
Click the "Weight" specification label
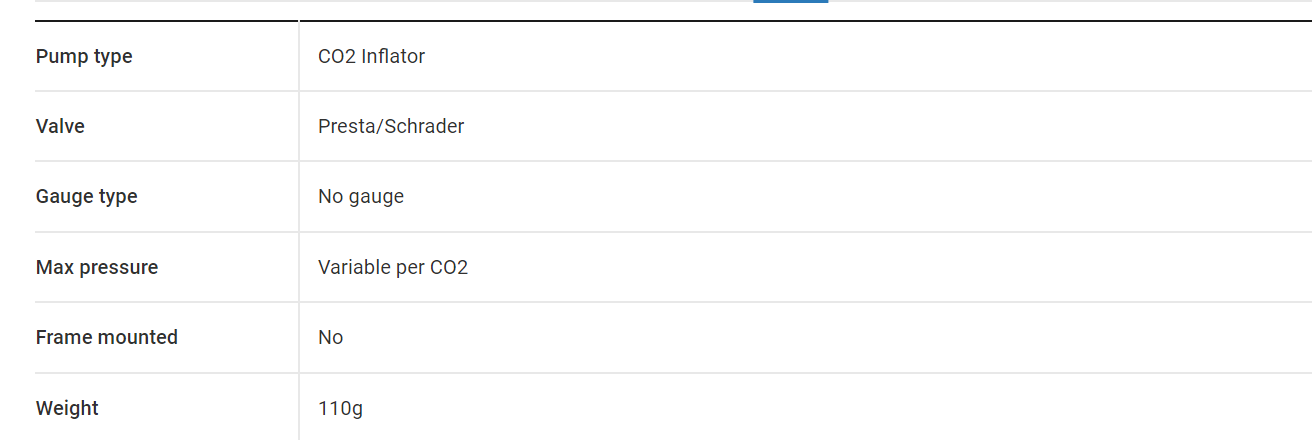pos(67,408)
